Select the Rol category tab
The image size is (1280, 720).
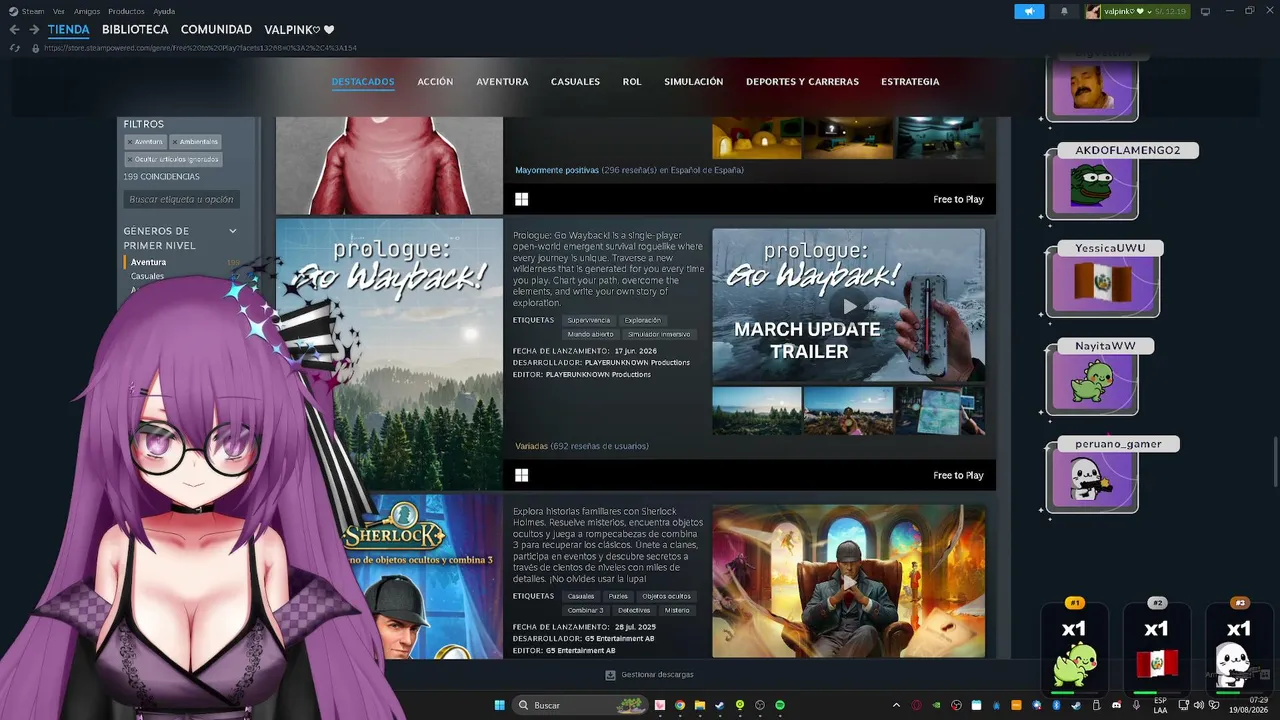point(632,82)
